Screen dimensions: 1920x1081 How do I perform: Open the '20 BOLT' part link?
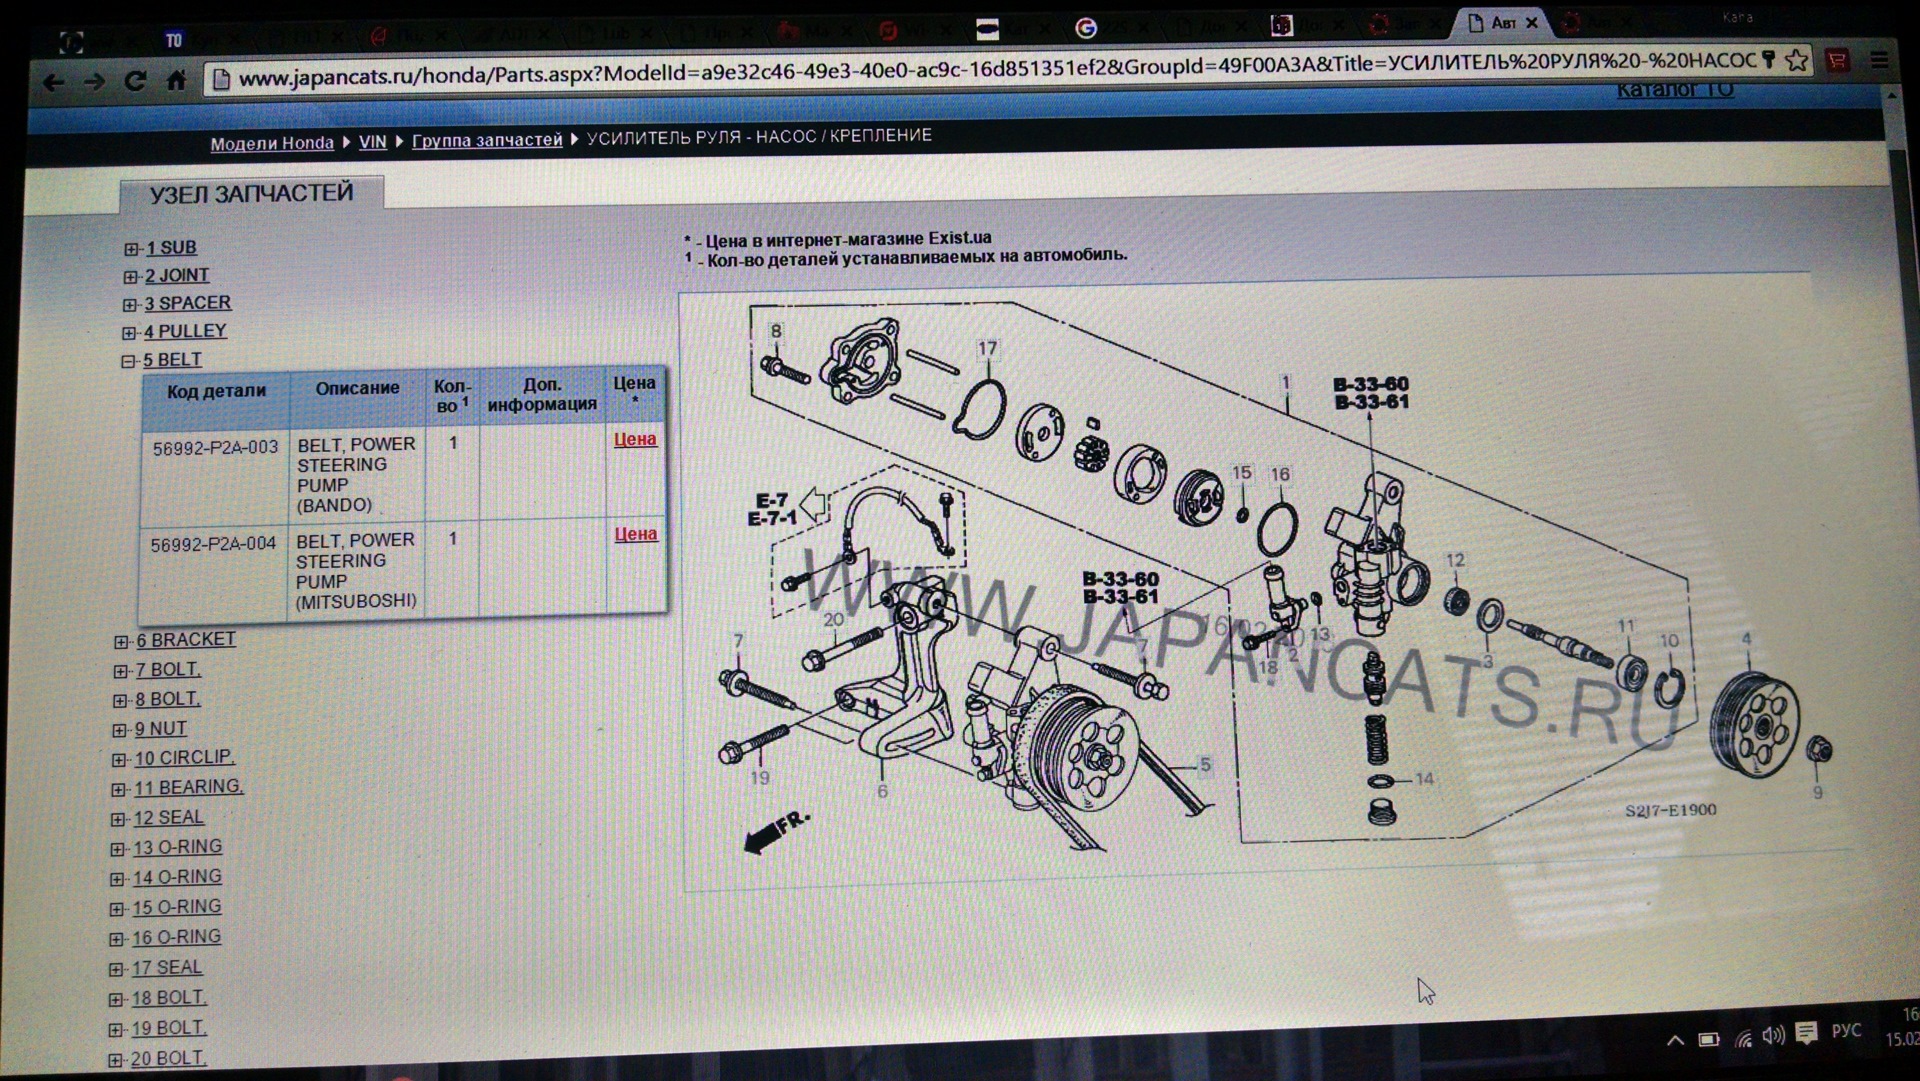168,1057
